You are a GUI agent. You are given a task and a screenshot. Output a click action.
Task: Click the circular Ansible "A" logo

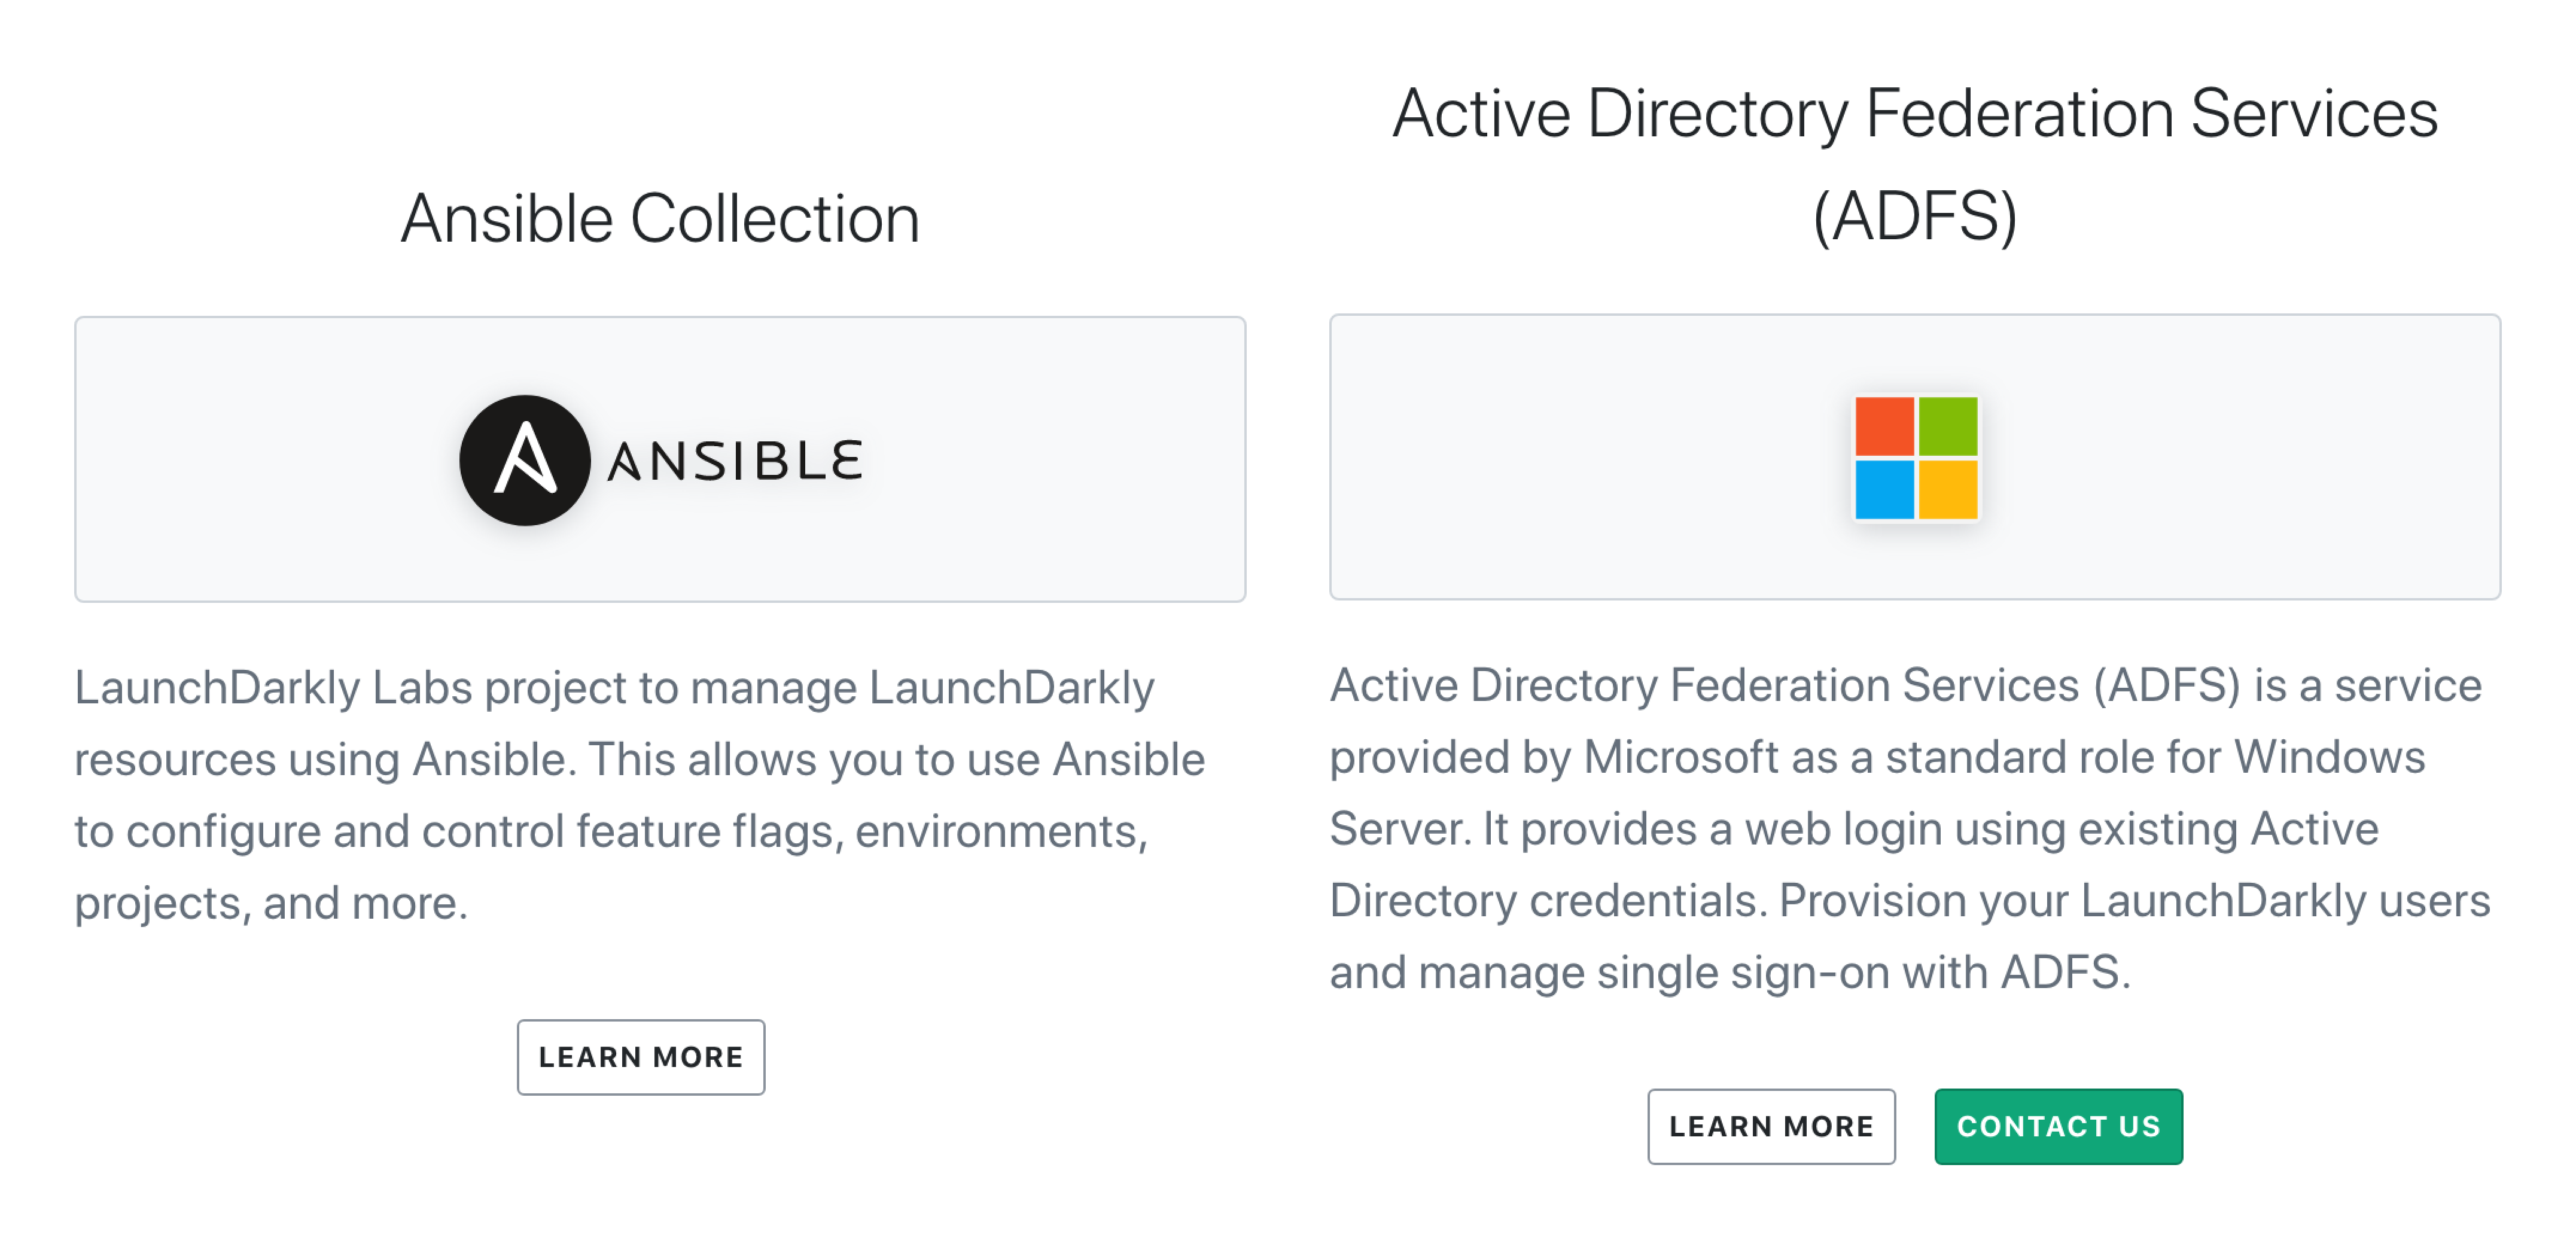524,460
